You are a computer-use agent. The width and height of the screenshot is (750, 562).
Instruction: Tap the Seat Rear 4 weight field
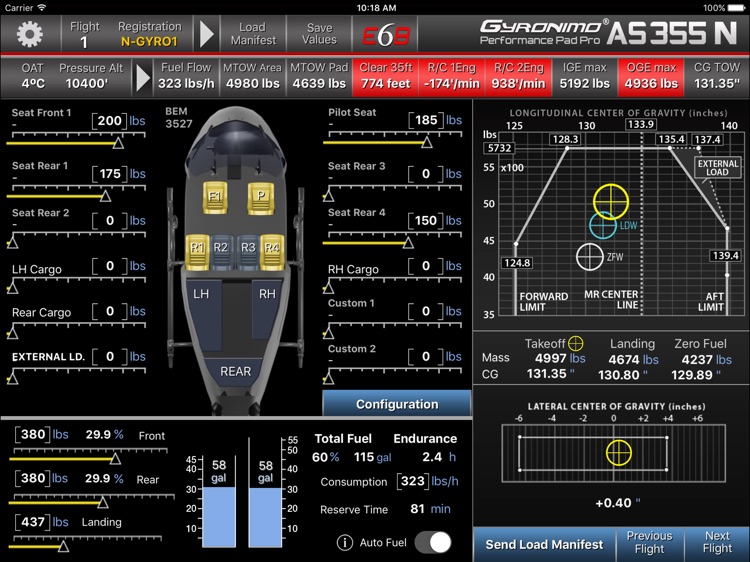click(x=426, y=220)
